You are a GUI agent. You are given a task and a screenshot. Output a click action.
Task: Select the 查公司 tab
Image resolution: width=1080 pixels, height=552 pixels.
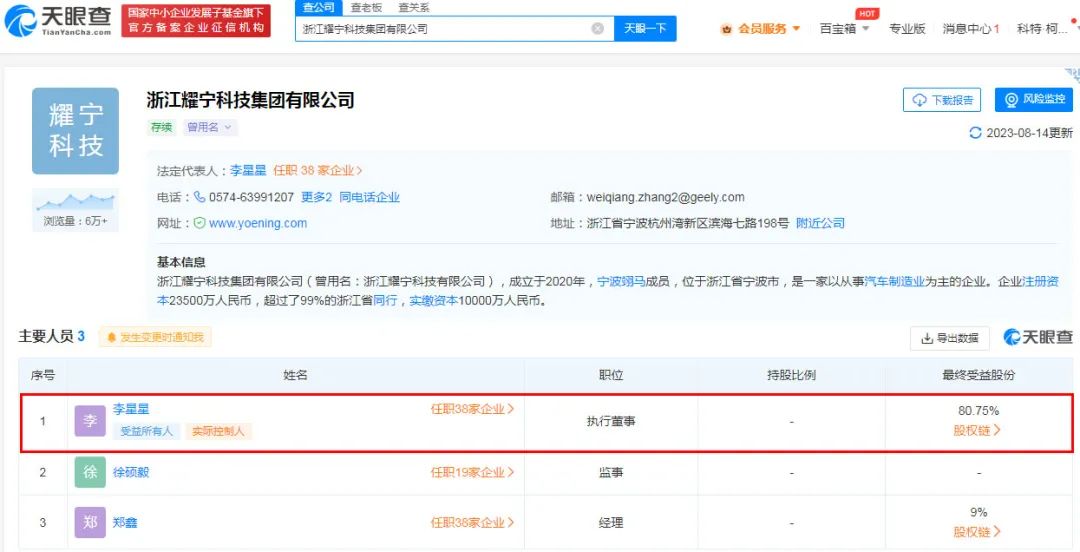[319, 8]
